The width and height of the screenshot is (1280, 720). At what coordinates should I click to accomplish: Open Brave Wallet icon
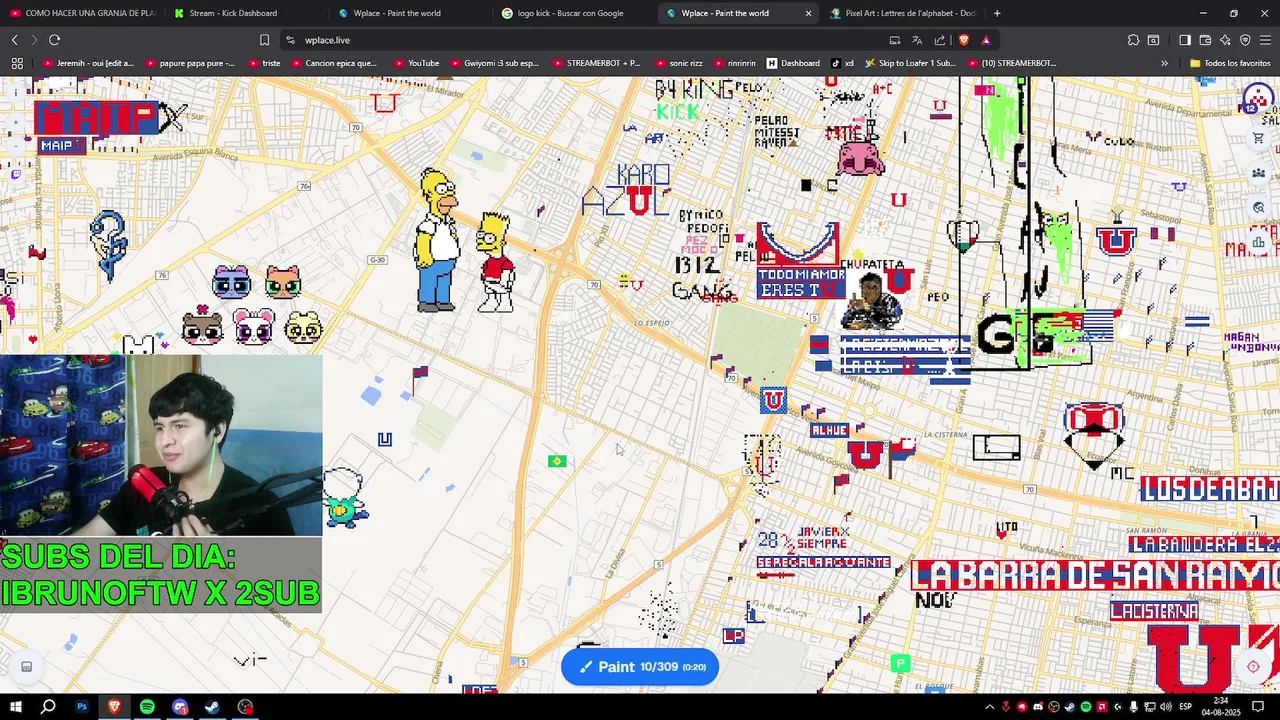coord(1205,40)
